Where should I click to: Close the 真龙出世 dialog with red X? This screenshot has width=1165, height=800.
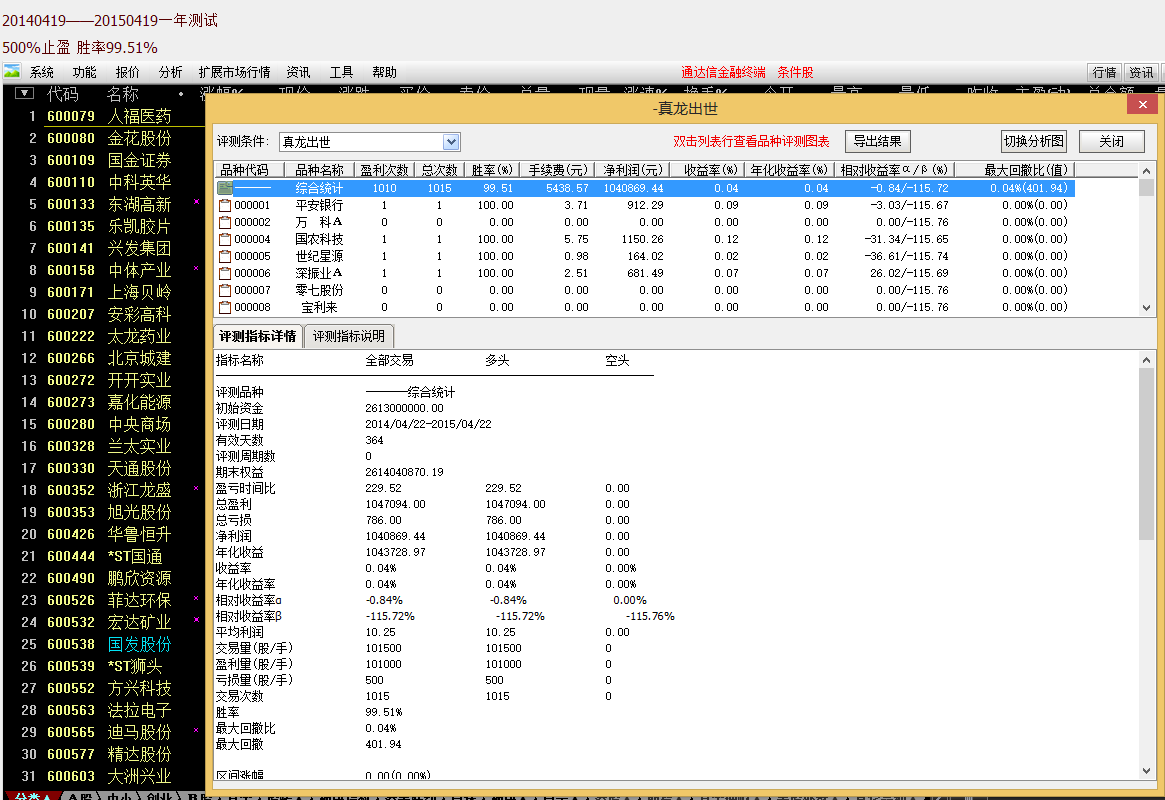[1143, 105]
